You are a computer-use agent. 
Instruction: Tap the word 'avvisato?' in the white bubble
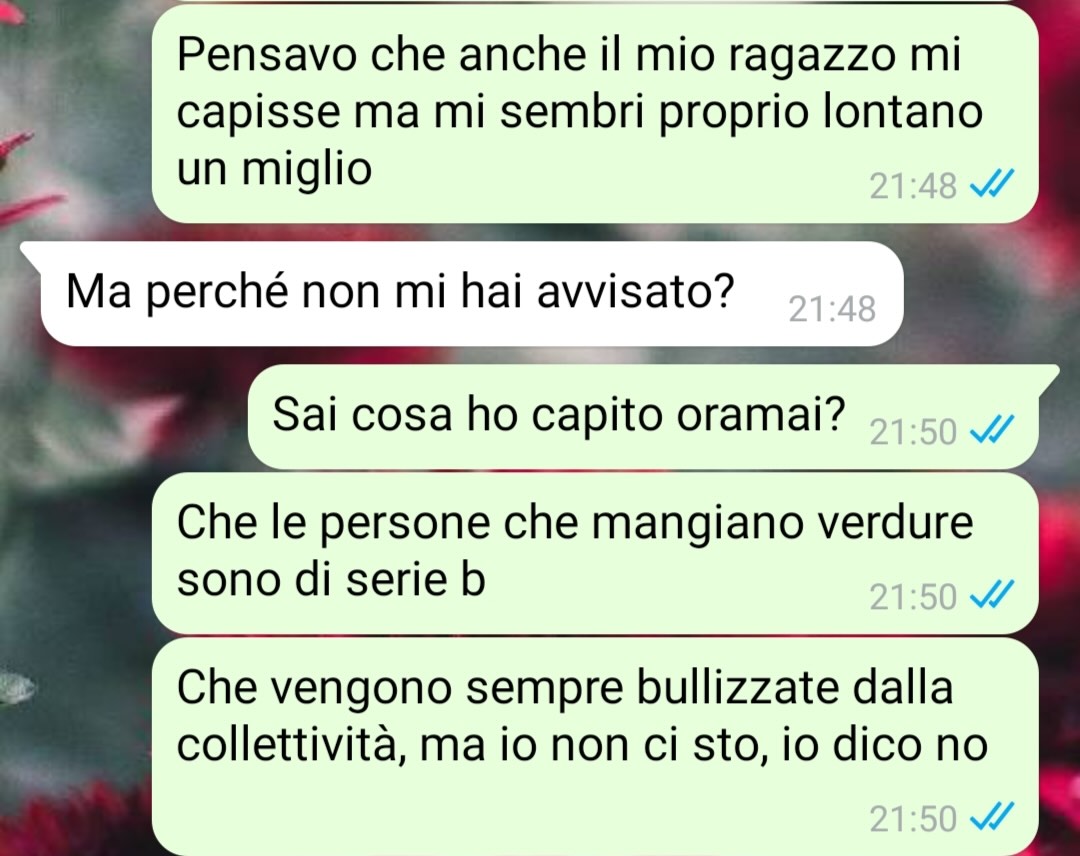(x=635, y=292)
